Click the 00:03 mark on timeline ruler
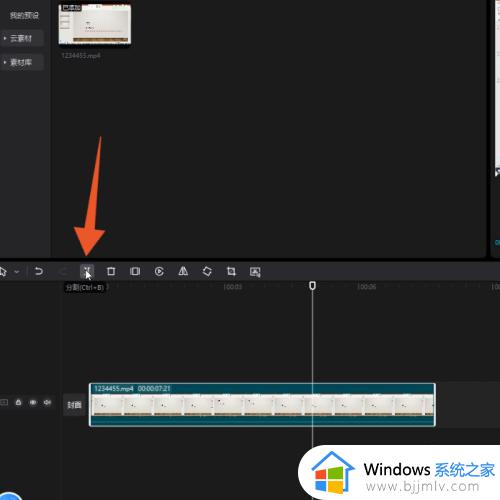The height and width of the screenshot is (500, 500). point(233,287)
